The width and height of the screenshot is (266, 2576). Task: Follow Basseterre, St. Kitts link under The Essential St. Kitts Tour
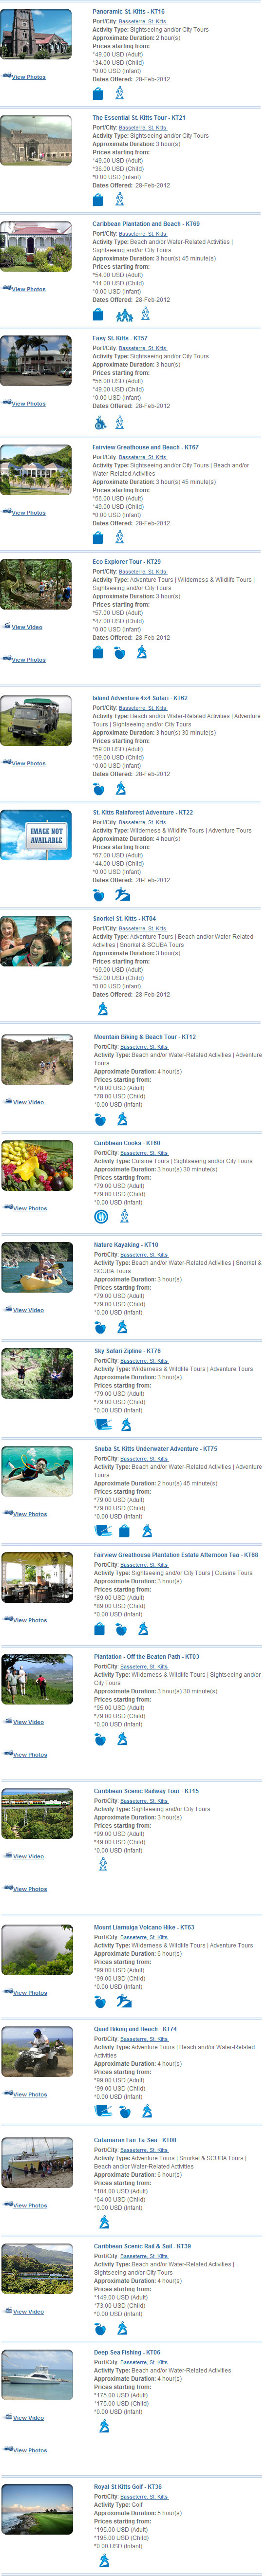pyautogui.click(x=143, y=128)
